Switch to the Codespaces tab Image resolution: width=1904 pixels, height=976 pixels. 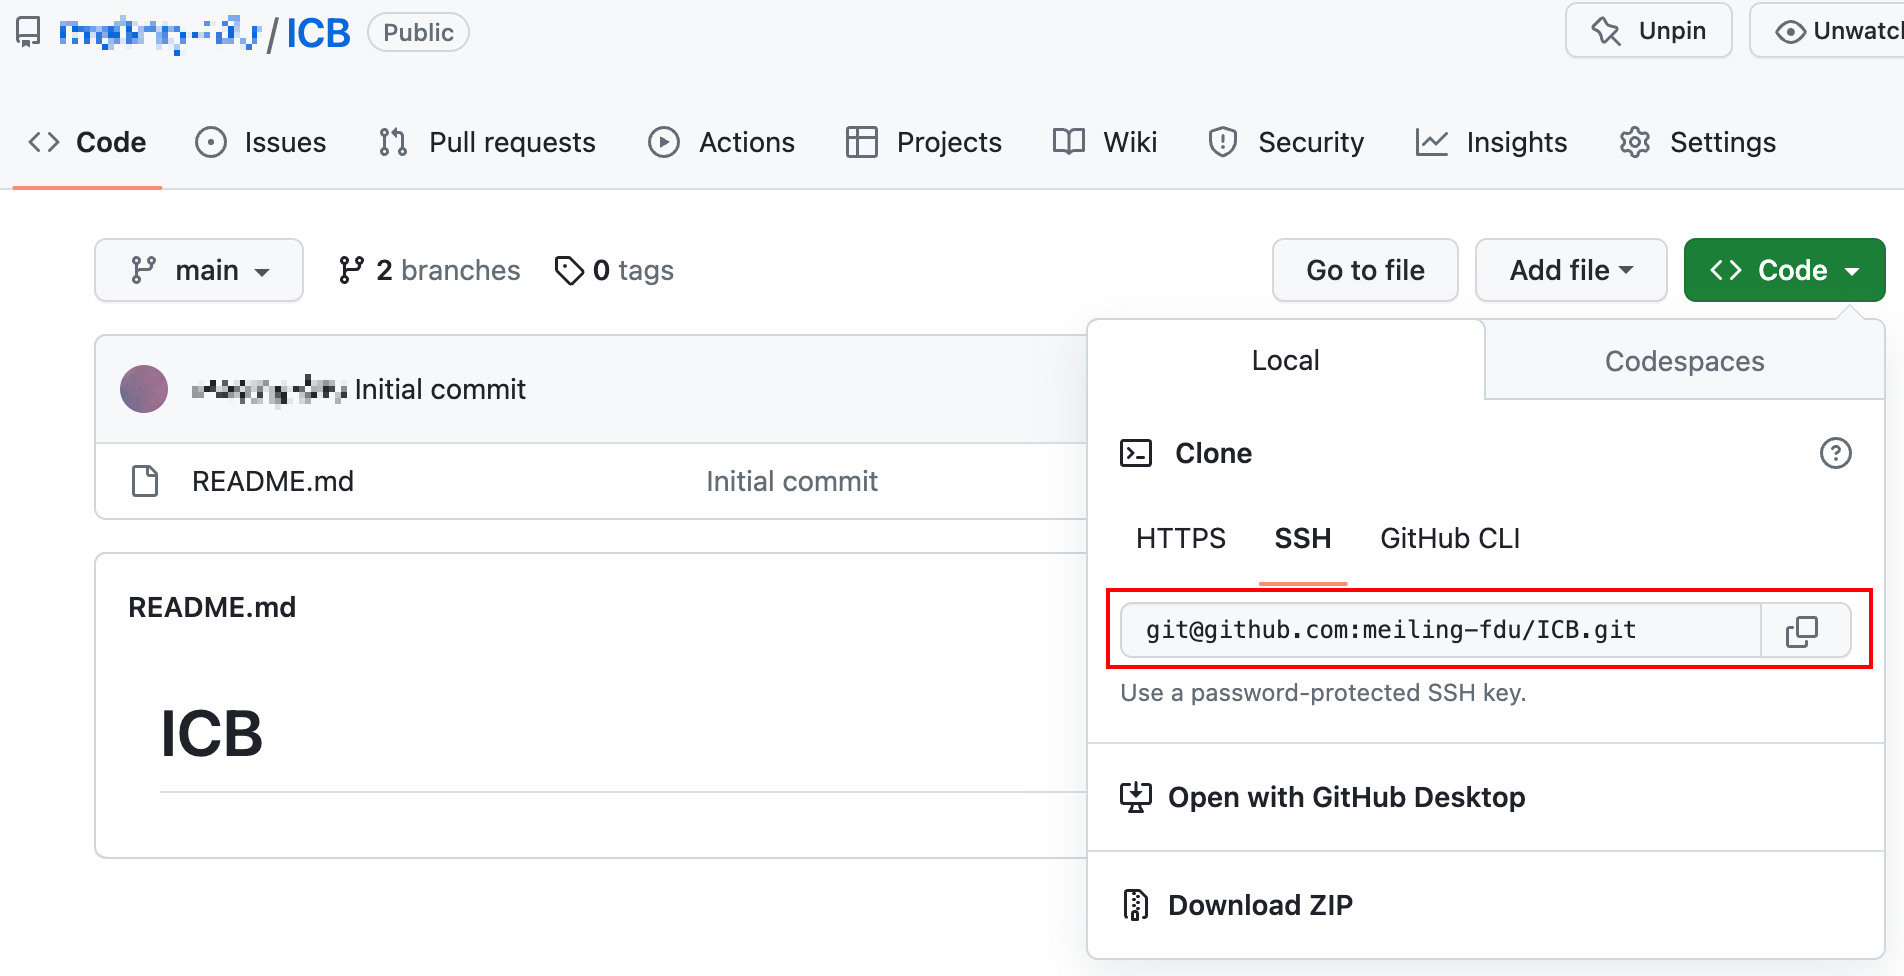click(x=1684, y=361)
